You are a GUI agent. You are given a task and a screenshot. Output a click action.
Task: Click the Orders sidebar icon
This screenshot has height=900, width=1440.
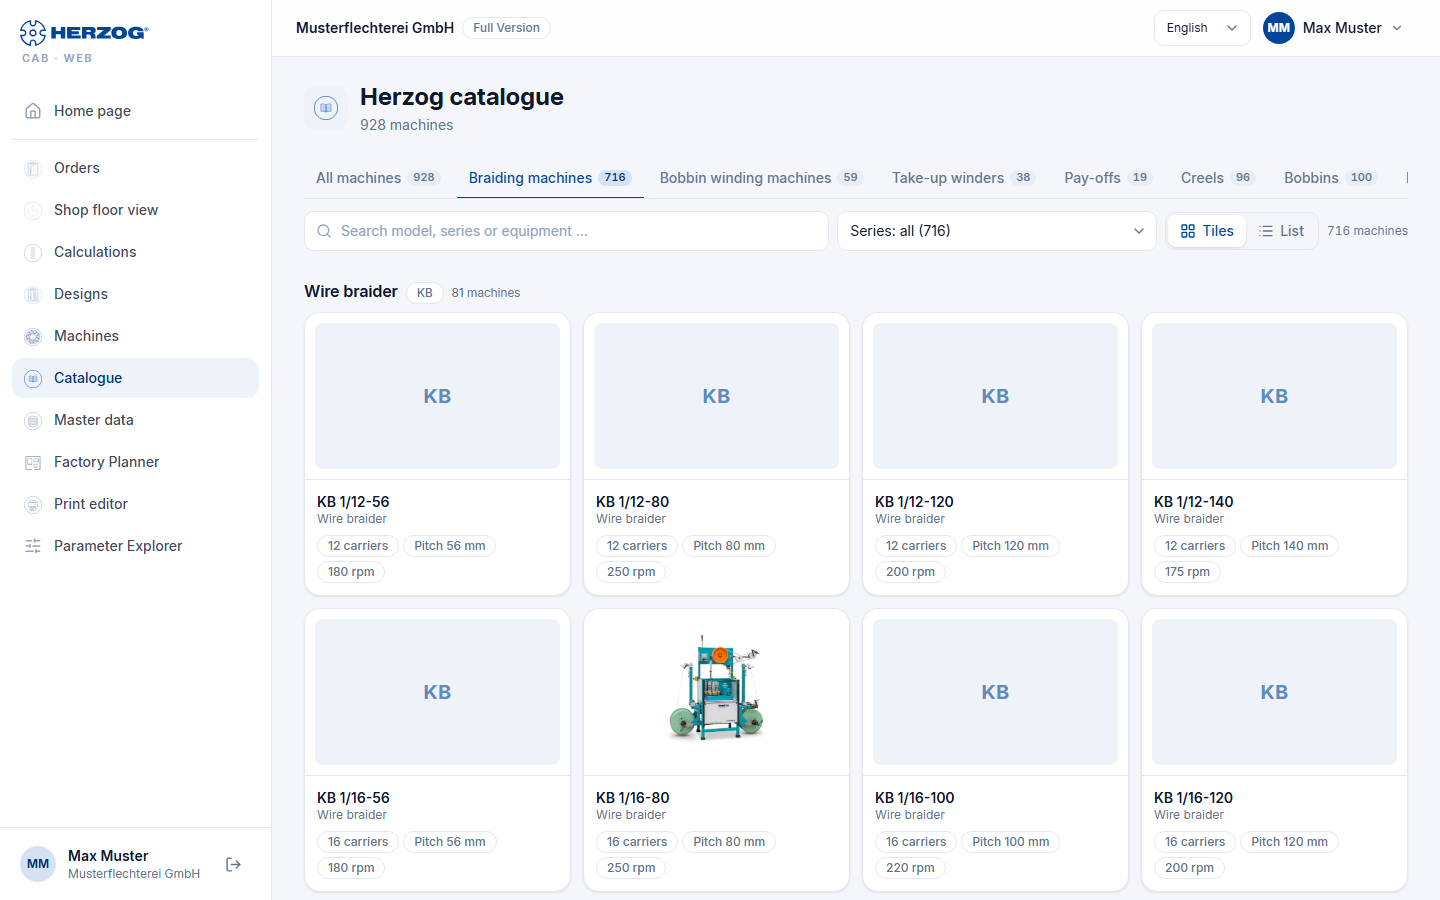33,168
